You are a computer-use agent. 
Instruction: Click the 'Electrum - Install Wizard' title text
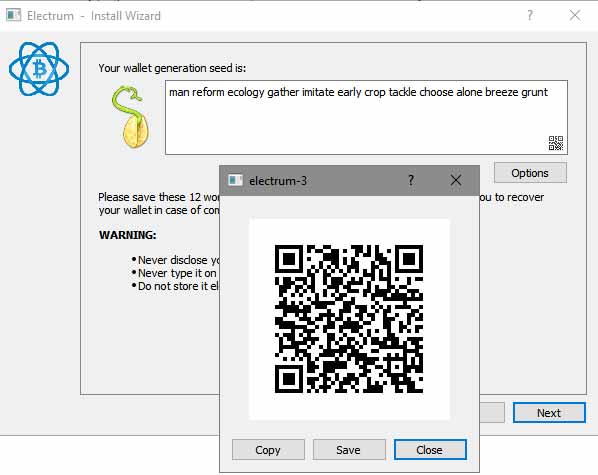click(94, 16)
